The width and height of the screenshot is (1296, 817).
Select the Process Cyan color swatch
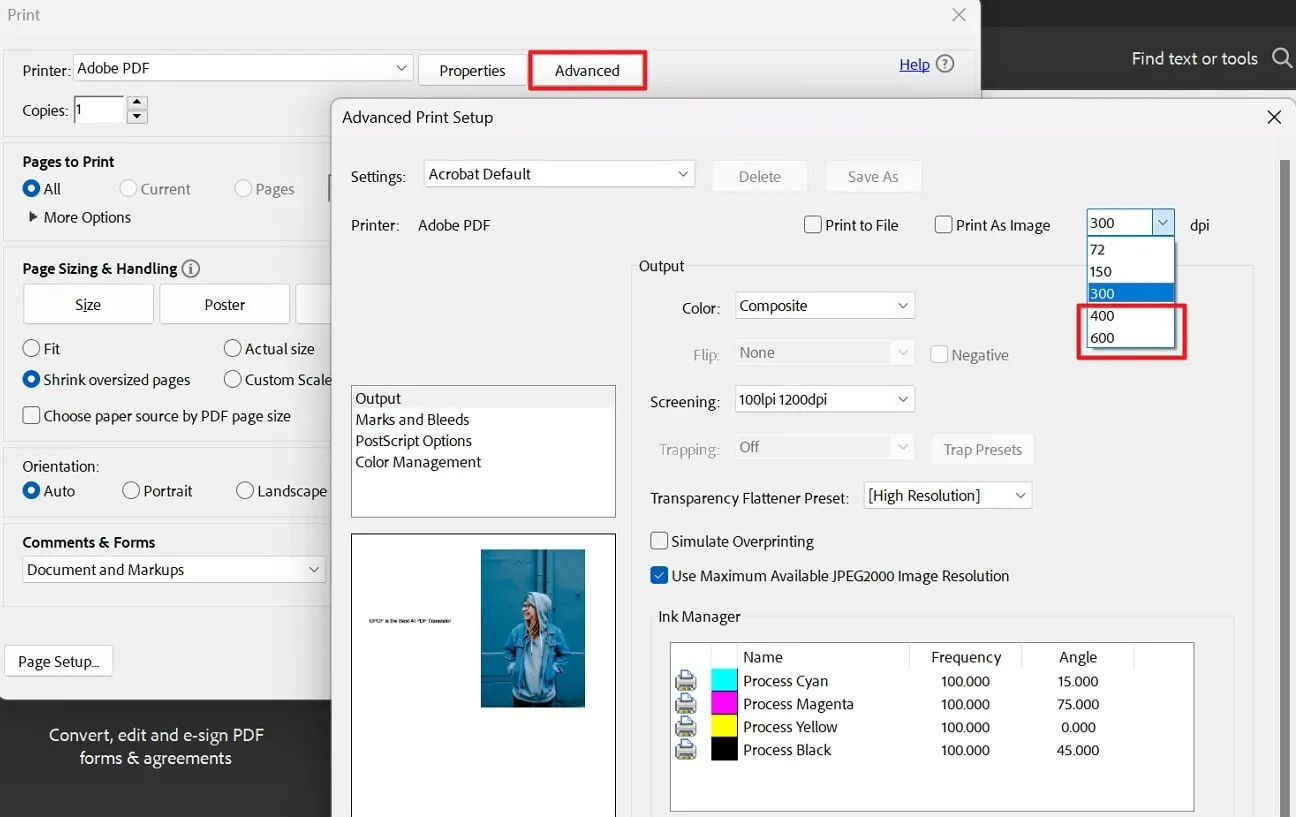pyautogui.click(x=723, y=681)
